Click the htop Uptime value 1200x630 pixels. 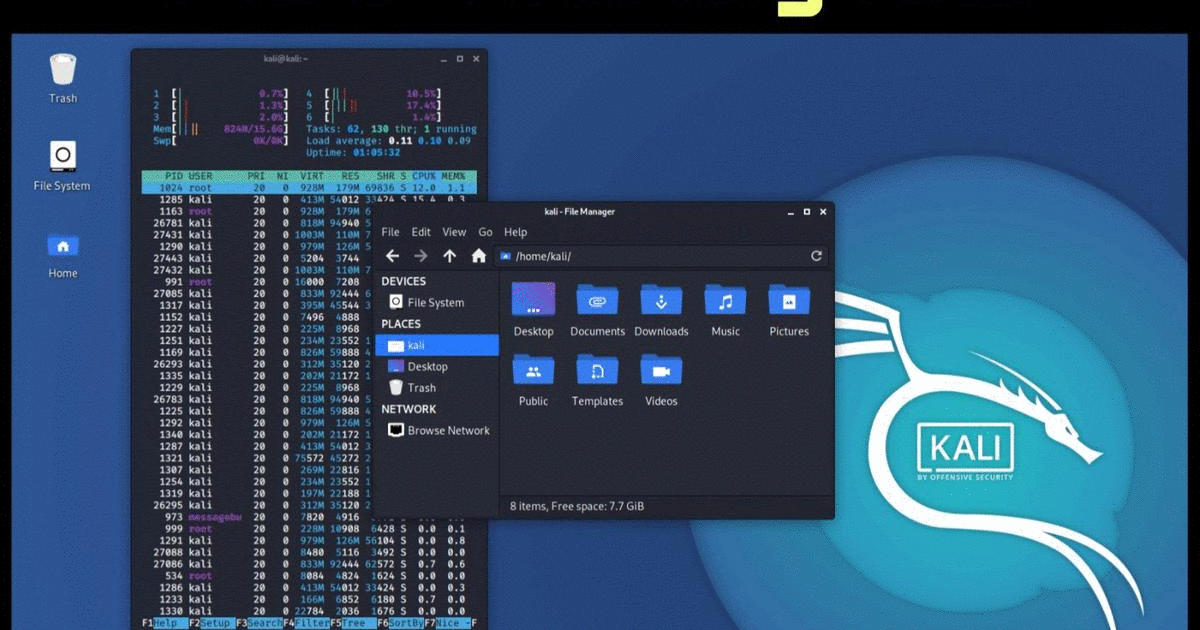377,153
